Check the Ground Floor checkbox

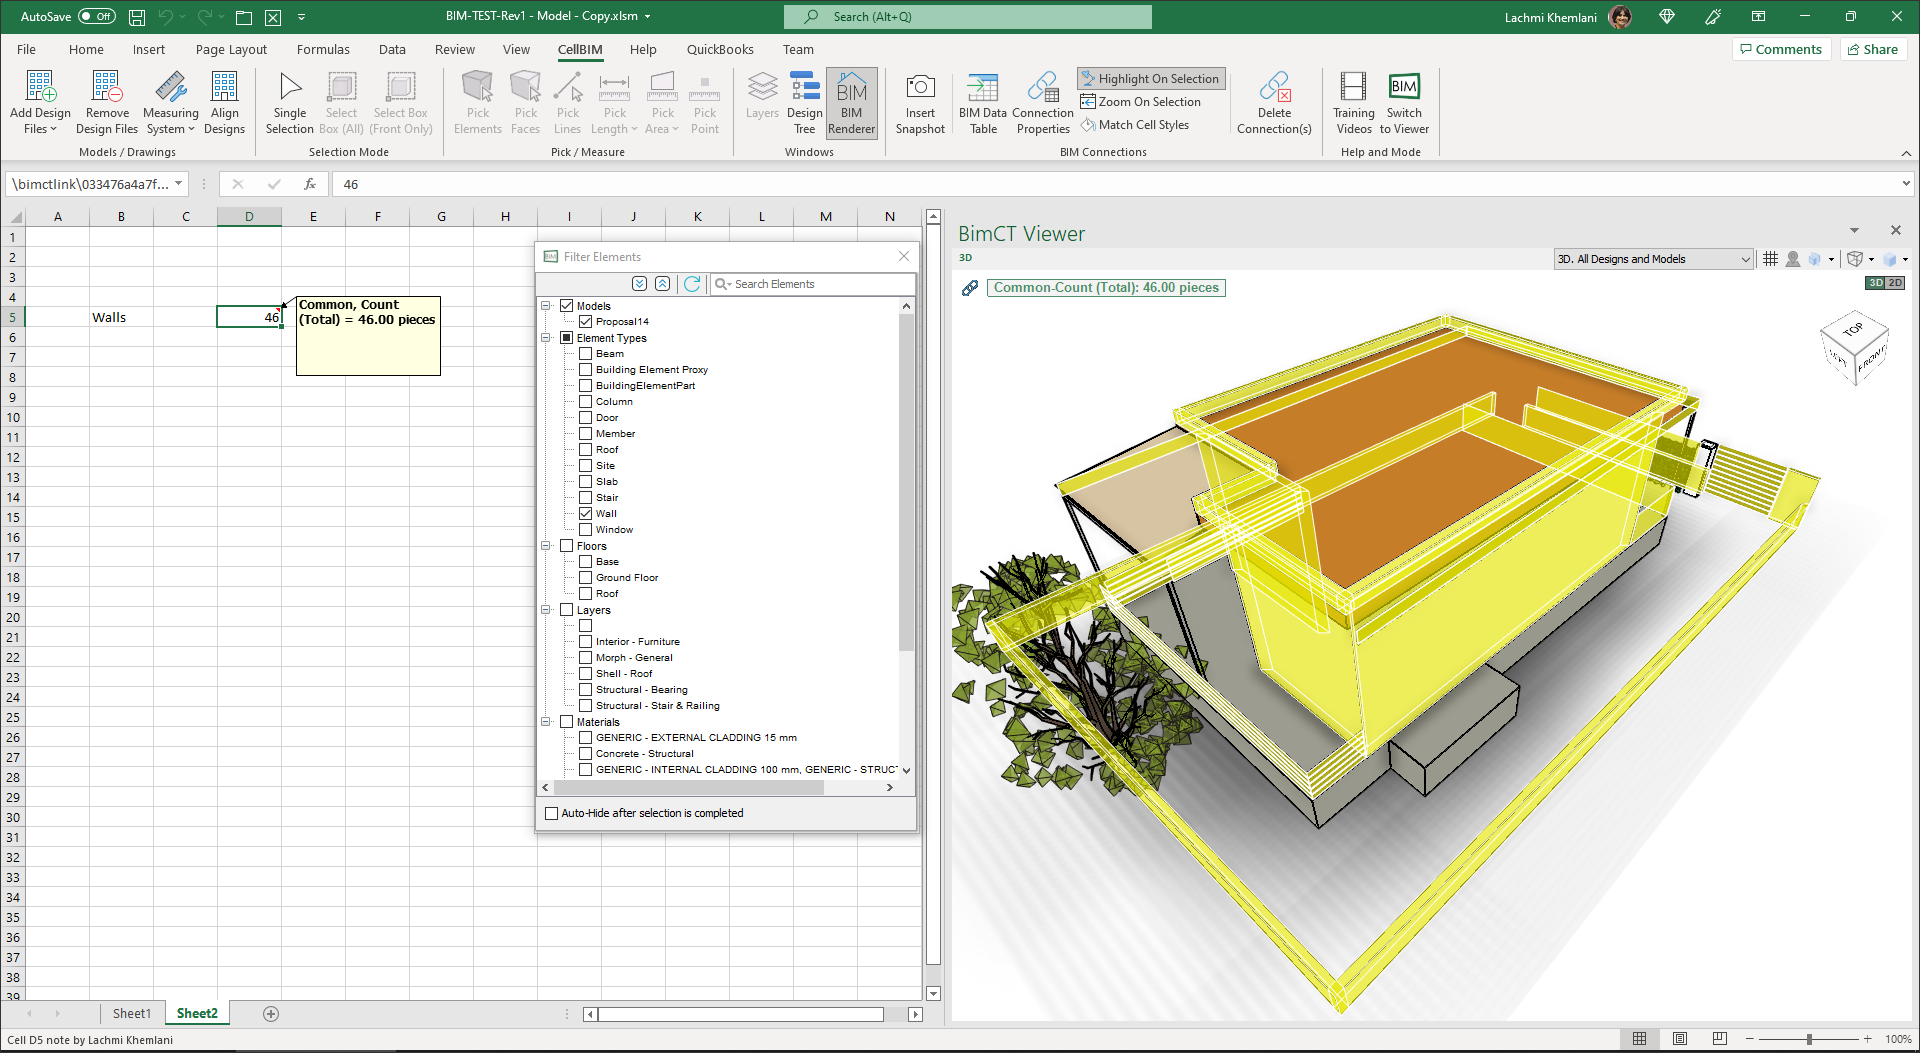pyautogui.click(x=586, y=578)
